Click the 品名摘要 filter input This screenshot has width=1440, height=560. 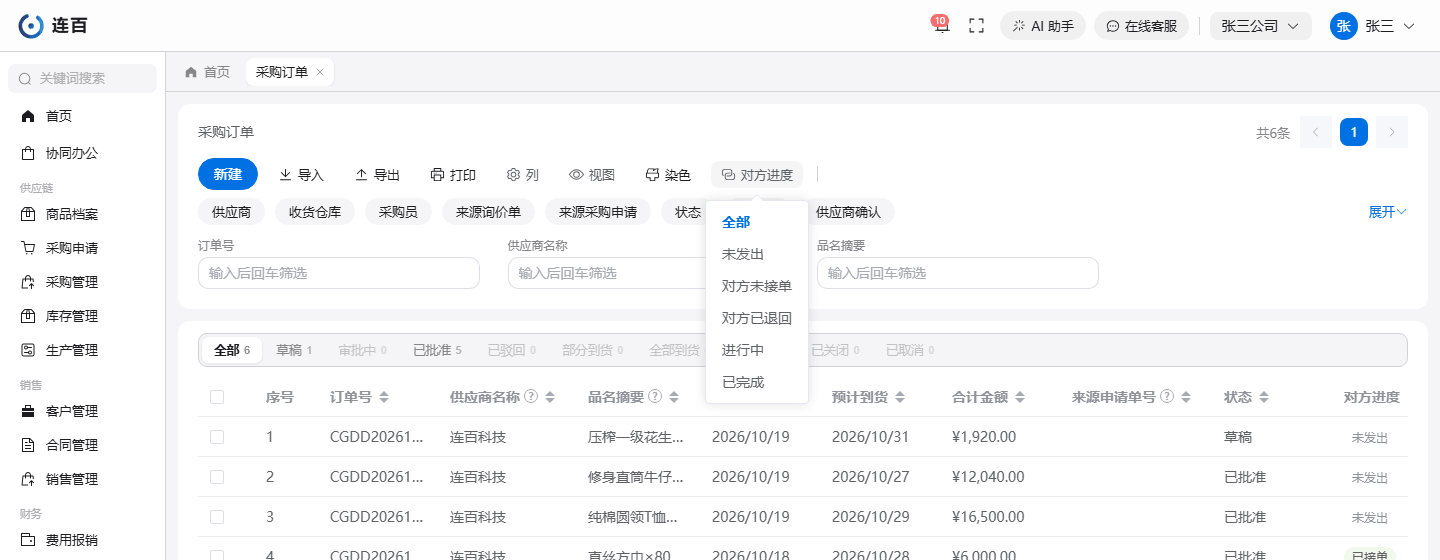[958, 273]
